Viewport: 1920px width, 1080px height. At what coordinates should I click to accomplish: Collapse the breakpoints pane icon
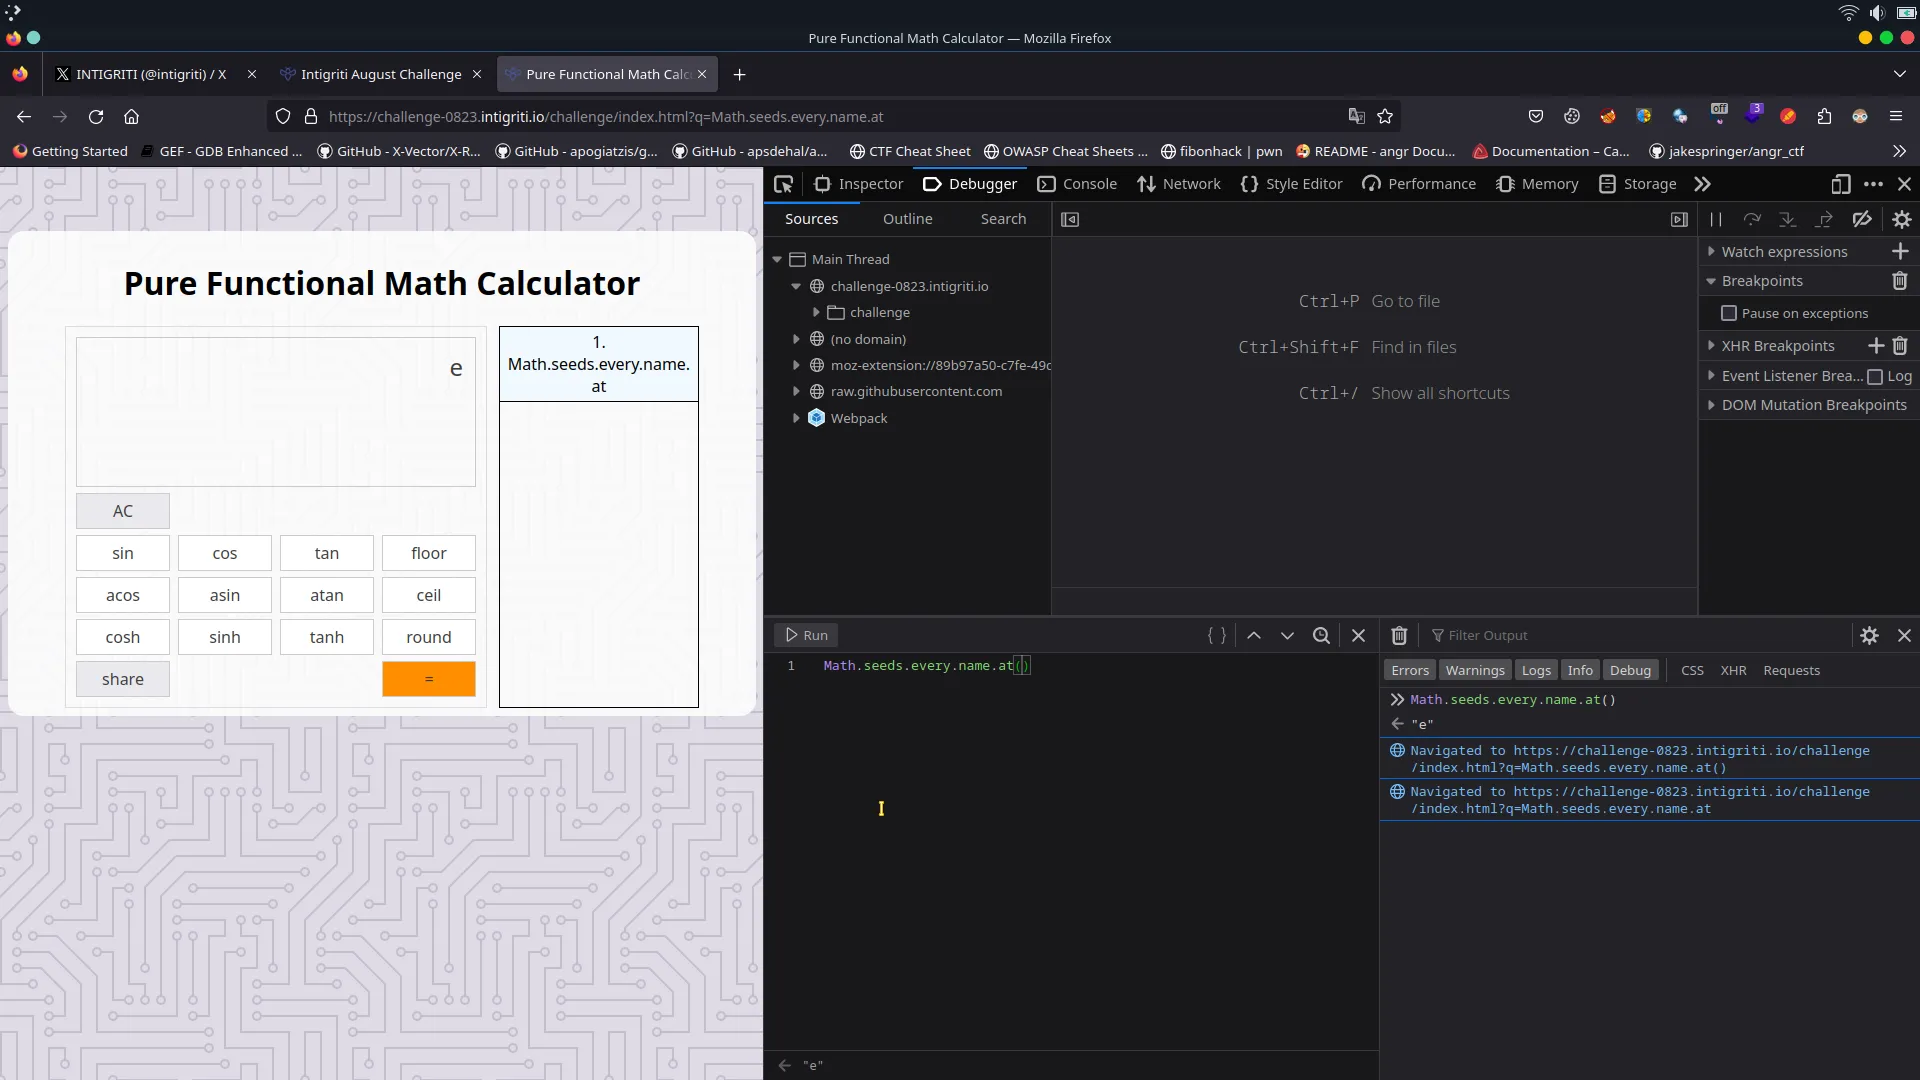tap(1679, 219)
